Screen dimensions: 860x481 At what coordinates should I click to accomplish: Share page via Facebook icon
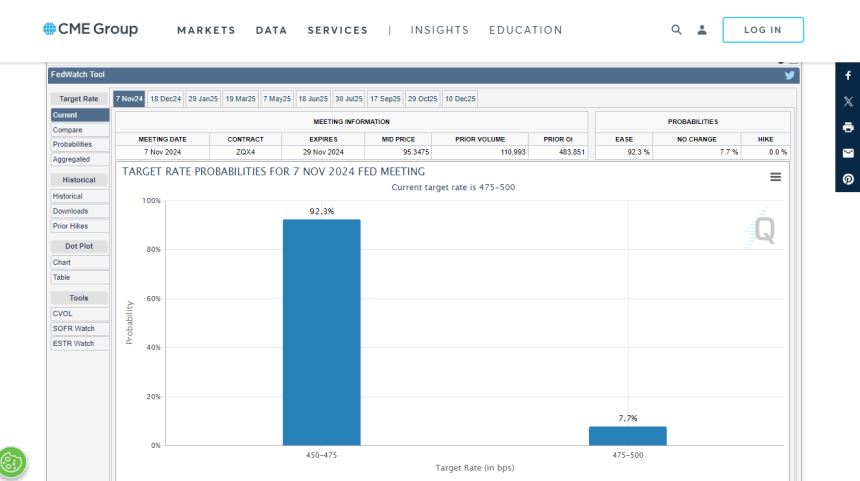pyautogui.click(x=848, y=76)
